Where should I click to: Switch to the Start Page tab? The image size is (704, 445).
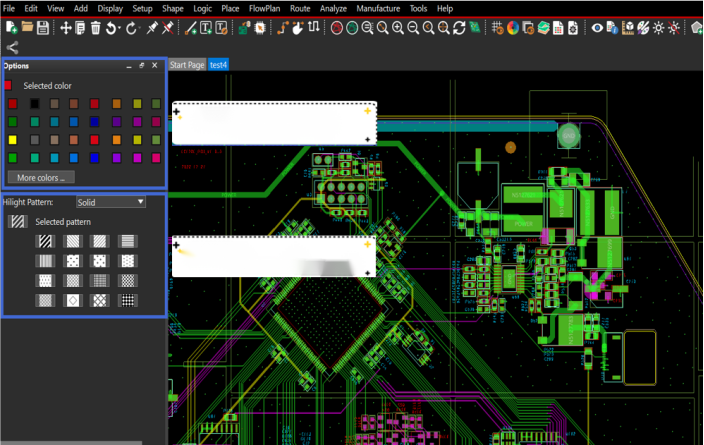tap(187, 65)
